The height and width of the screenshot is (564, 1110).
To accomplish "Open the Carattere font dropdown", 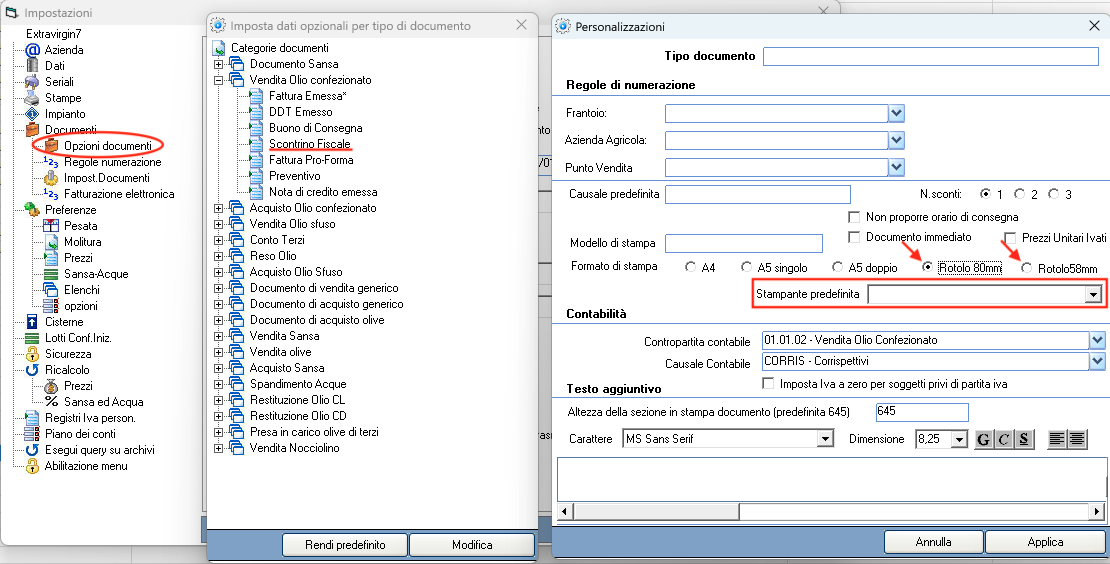I will [x=825, y=439].
